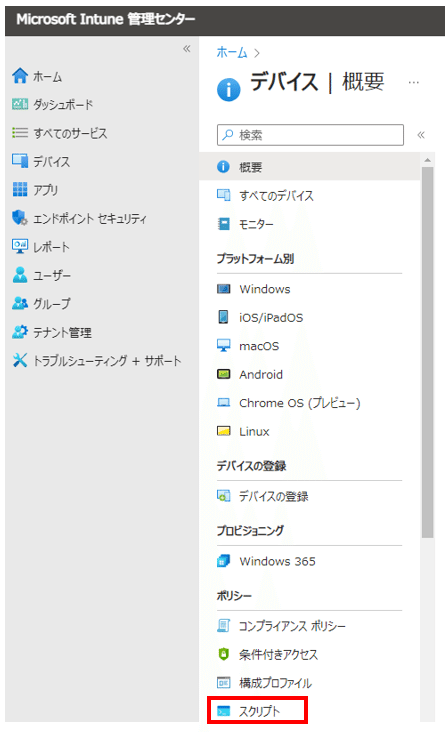
Task: Click the iOS/iPadOS phone icon
Action: pos(224,317)
